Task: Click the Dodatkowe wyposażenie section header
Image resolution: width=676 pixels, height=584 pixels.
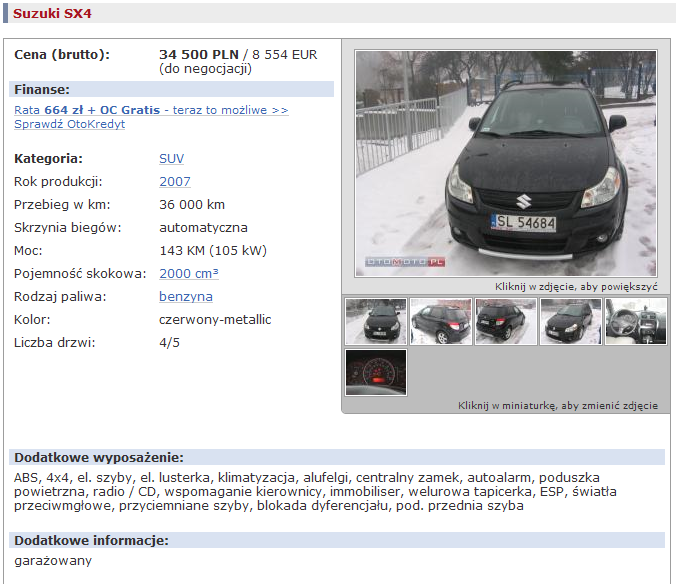Action: pyautogui.click(x=337, y=457)
